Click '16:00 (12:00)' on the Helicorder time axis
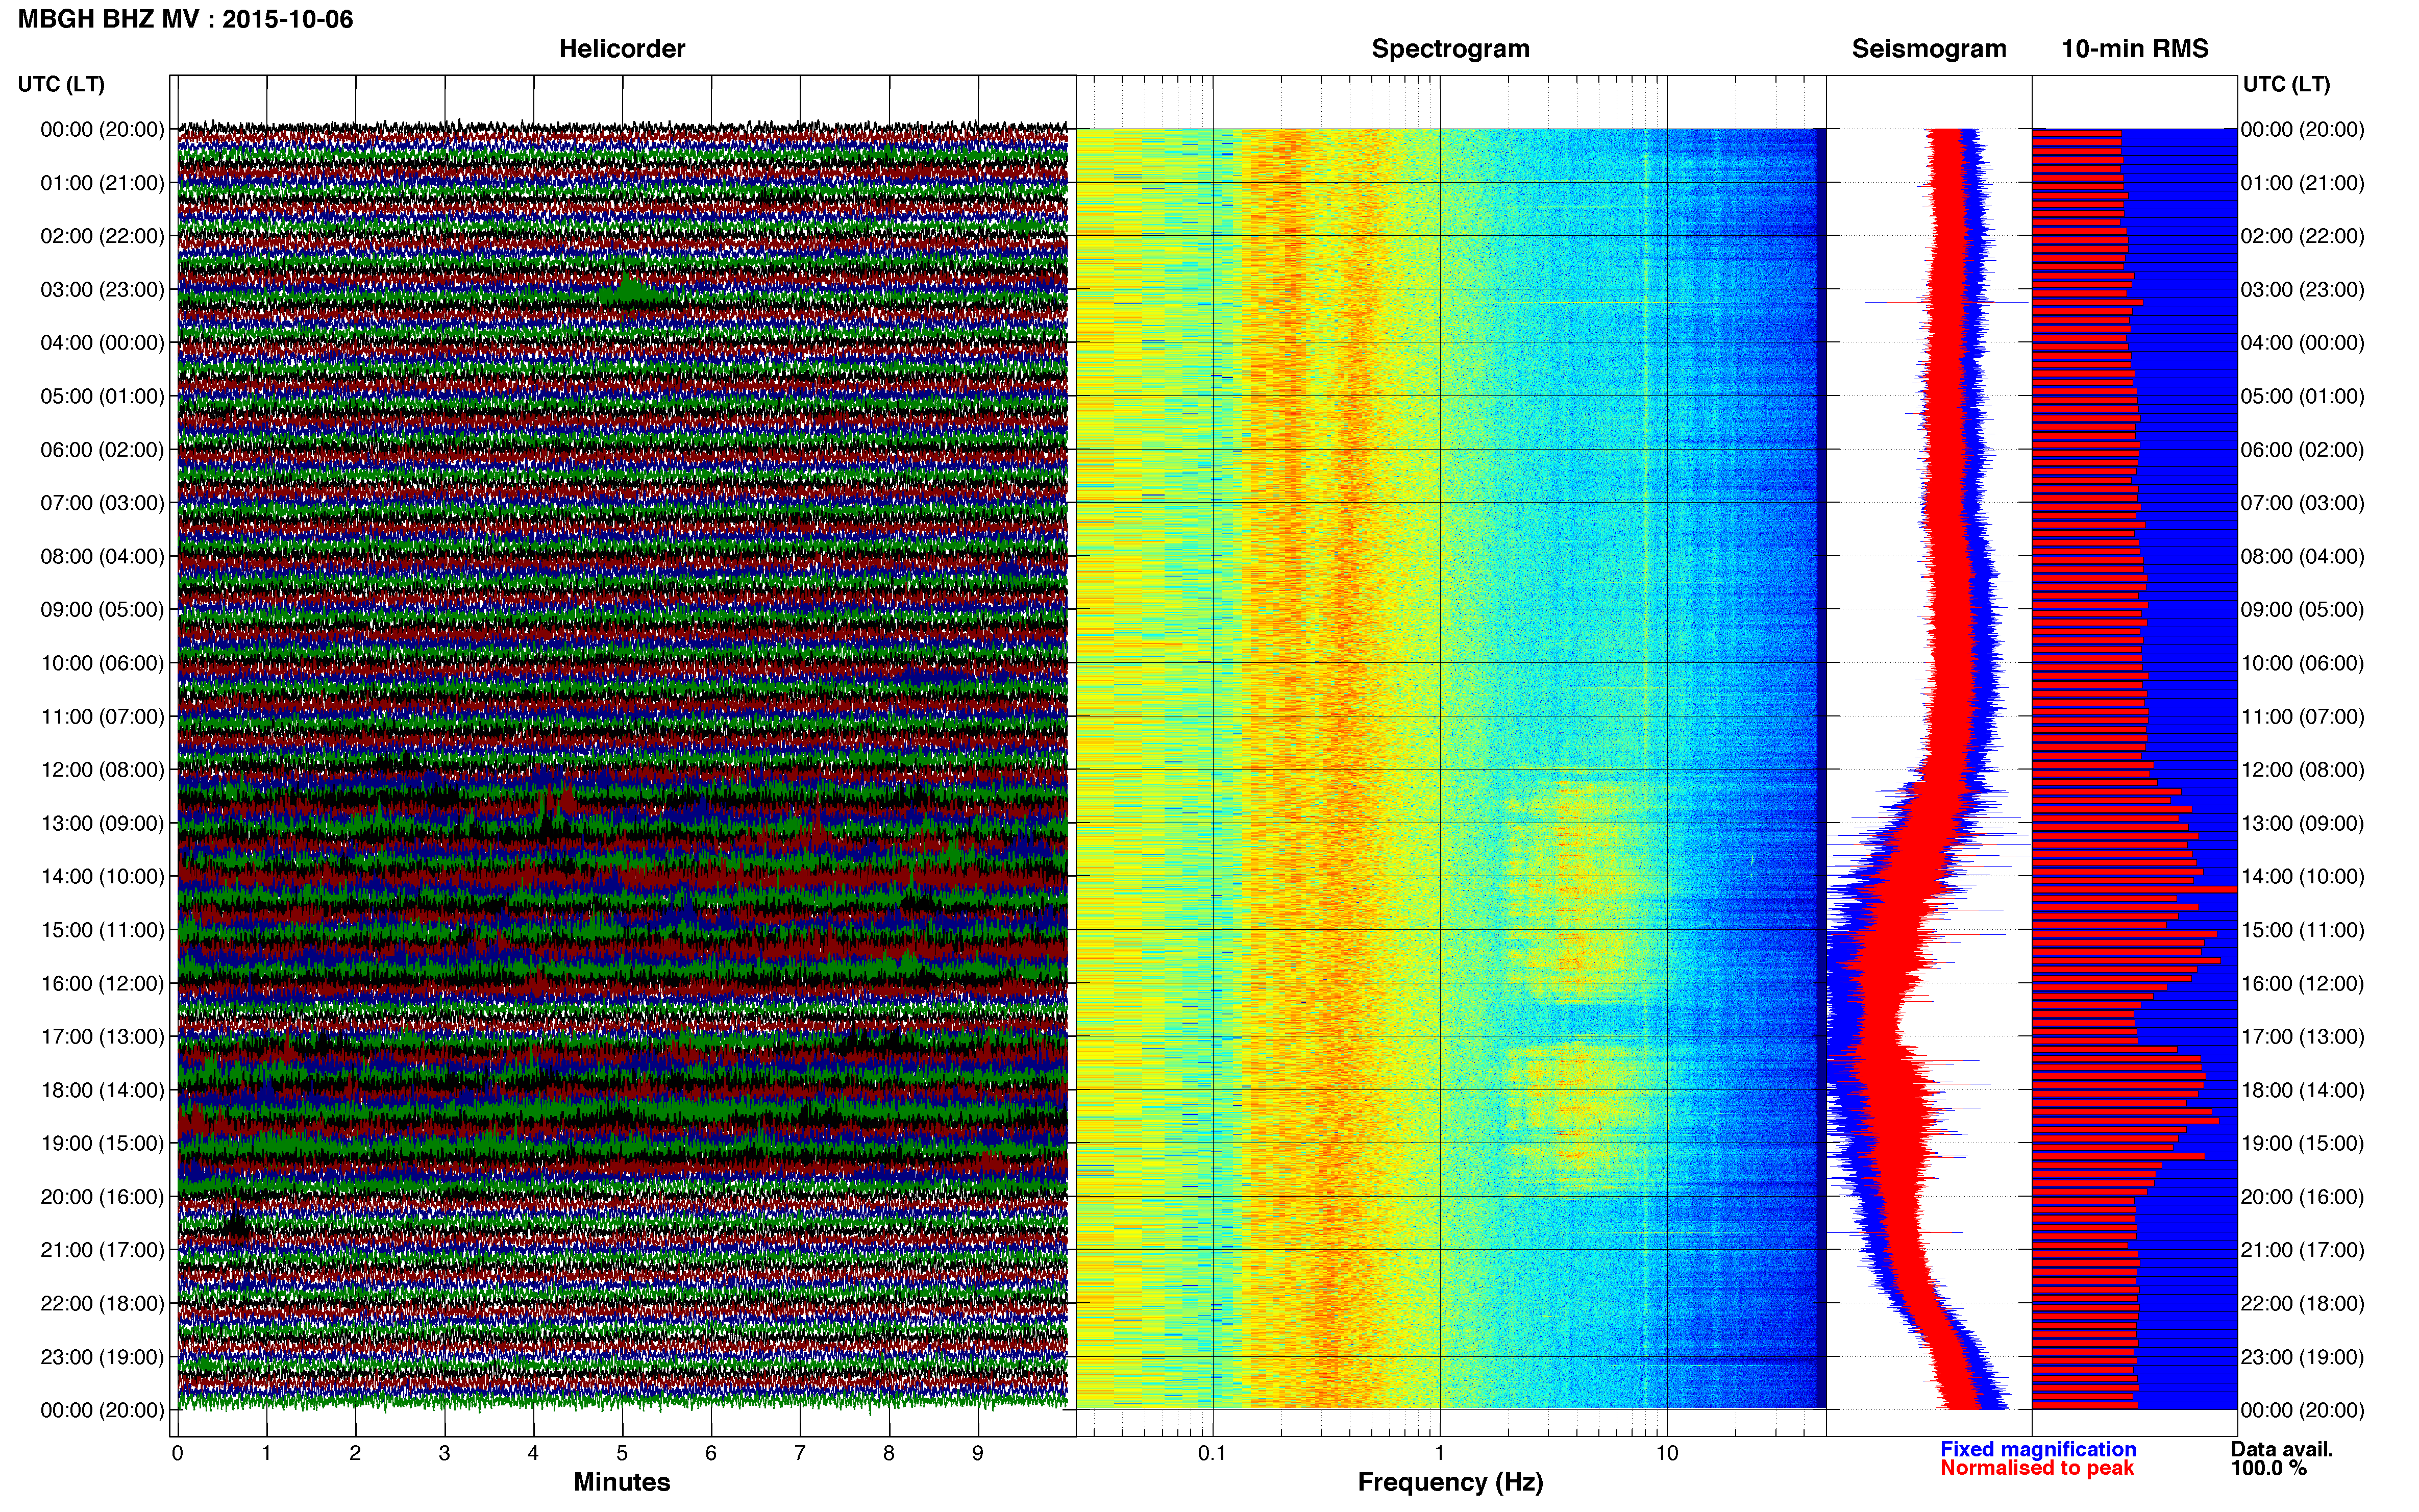This screenshot has height=1512, width=2419. coord(102,984)
